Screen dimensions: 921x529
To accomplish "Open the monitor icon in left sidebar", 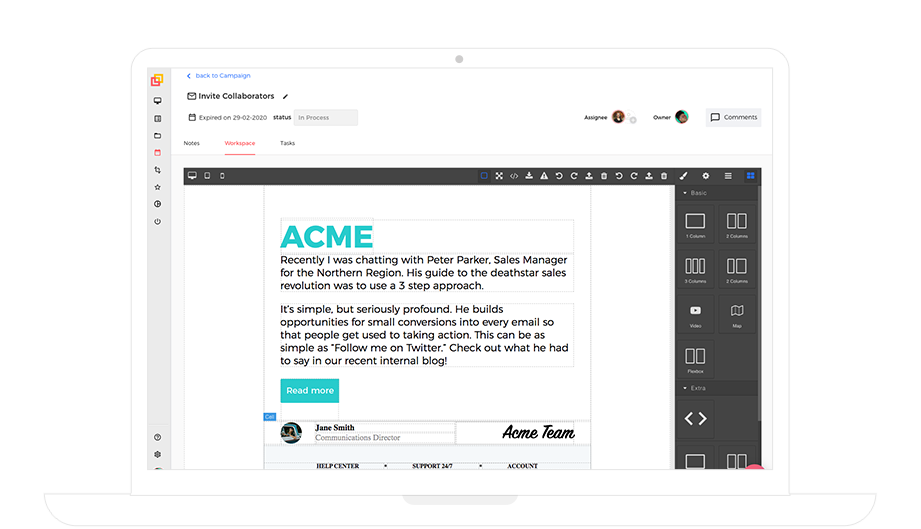I will [157, 101].
